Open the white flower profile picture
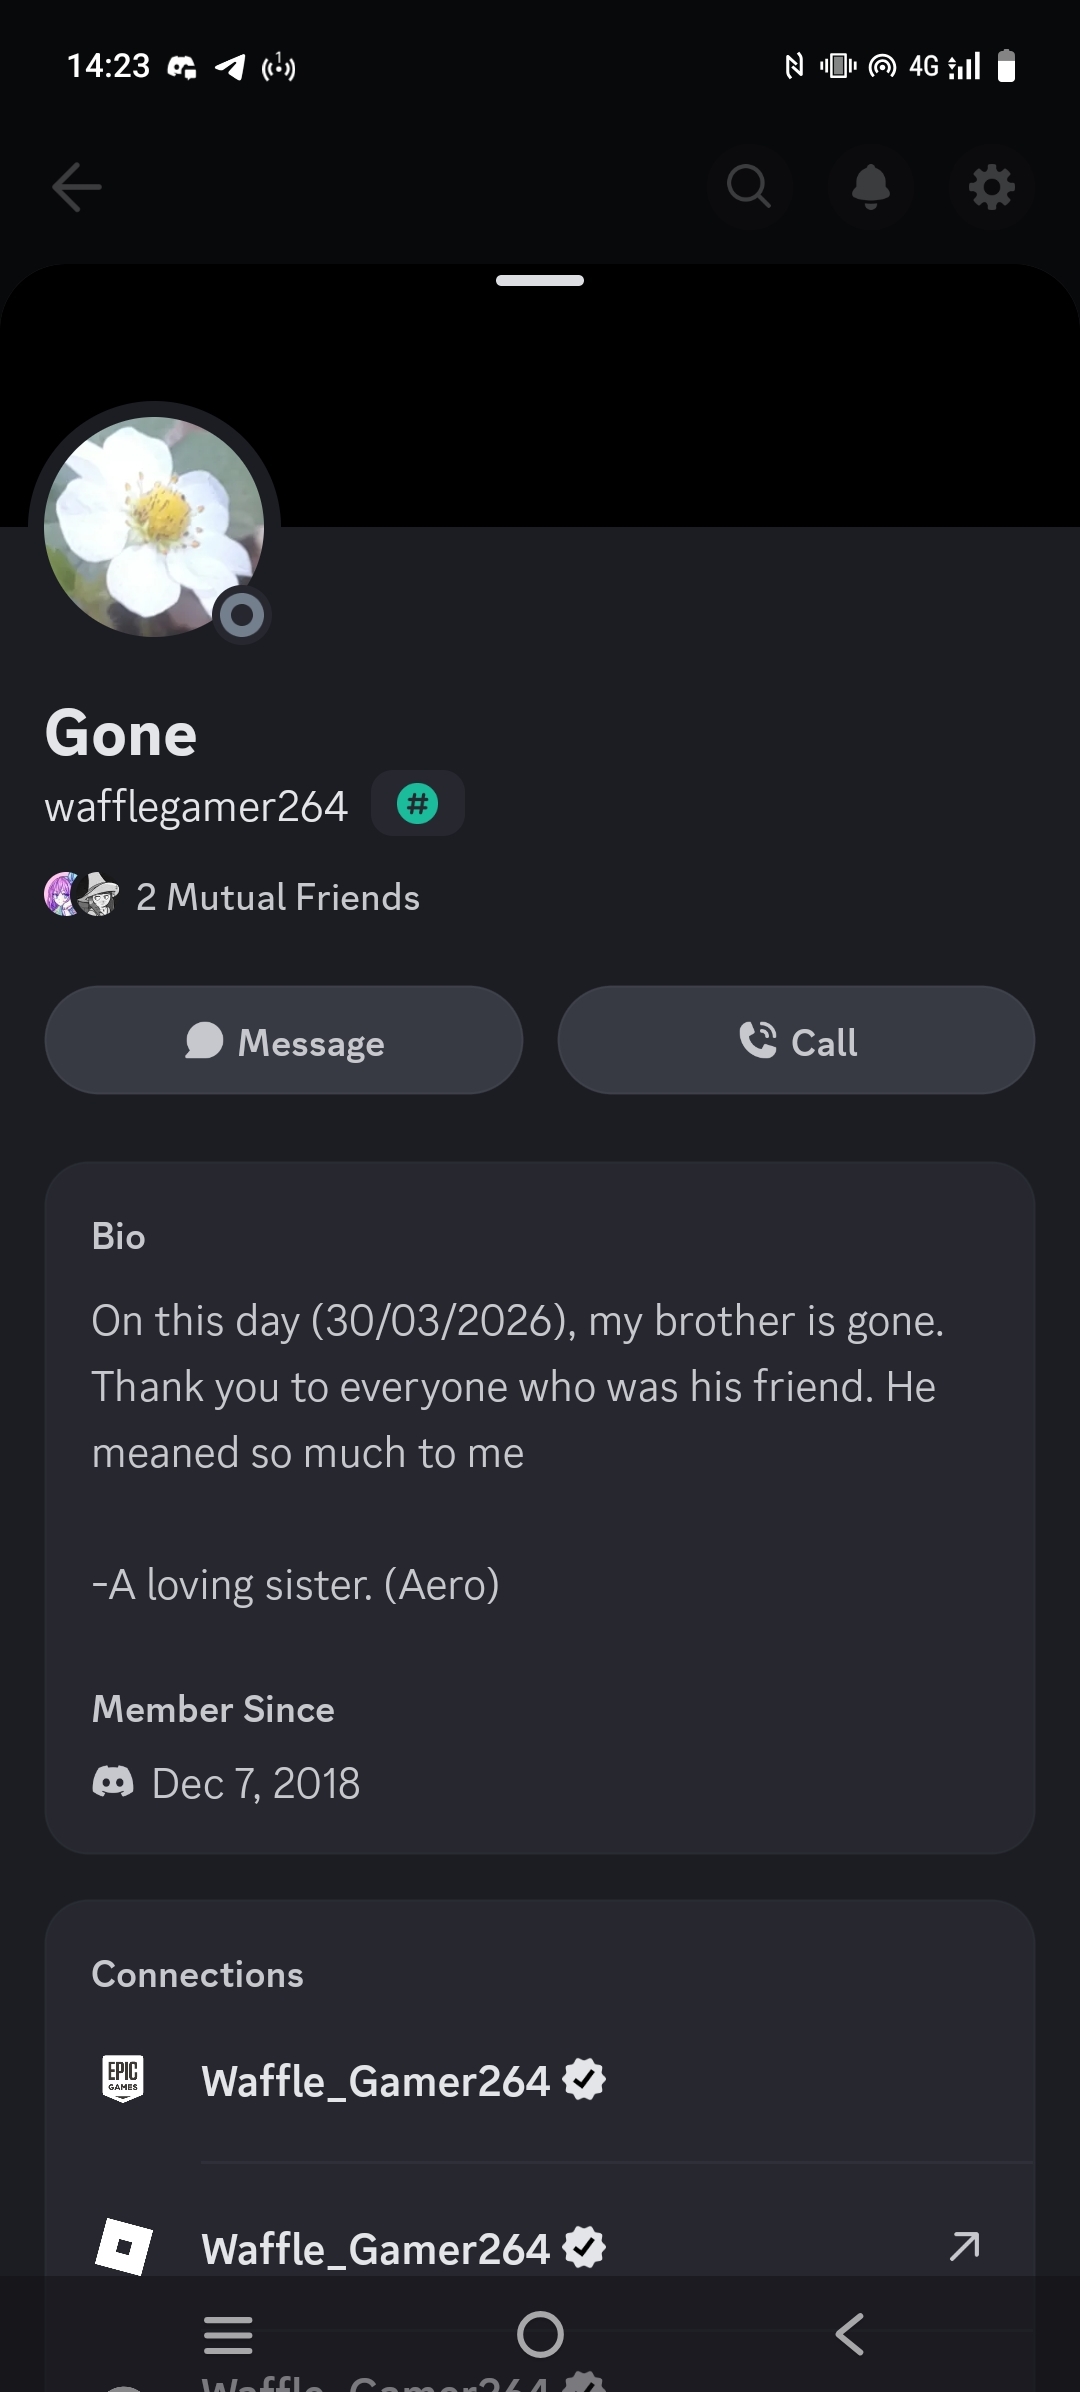The width and height of the screenshot is (1080, 2392). pyautogui.click(x=153, y=526)
